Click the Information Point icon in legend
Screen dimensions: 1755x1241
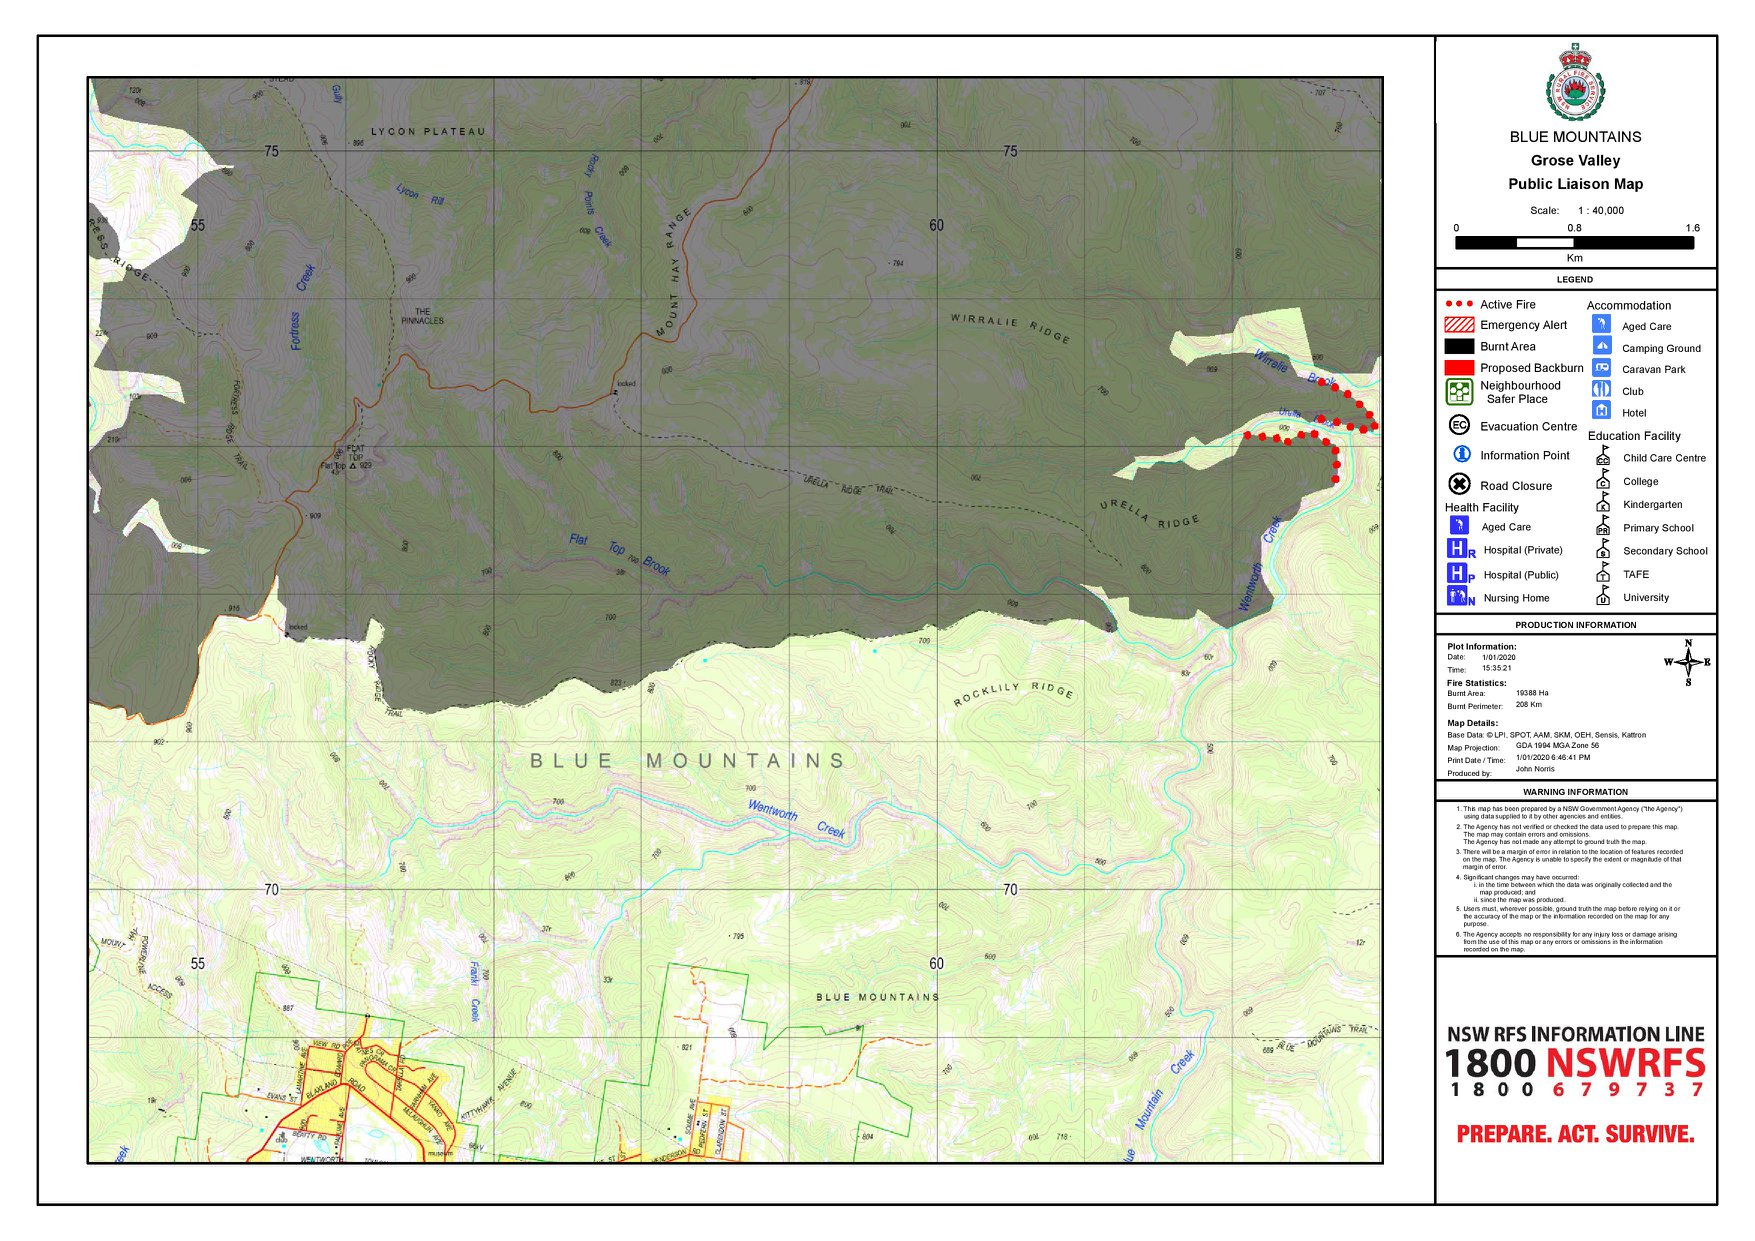(x=1460, y=454)
